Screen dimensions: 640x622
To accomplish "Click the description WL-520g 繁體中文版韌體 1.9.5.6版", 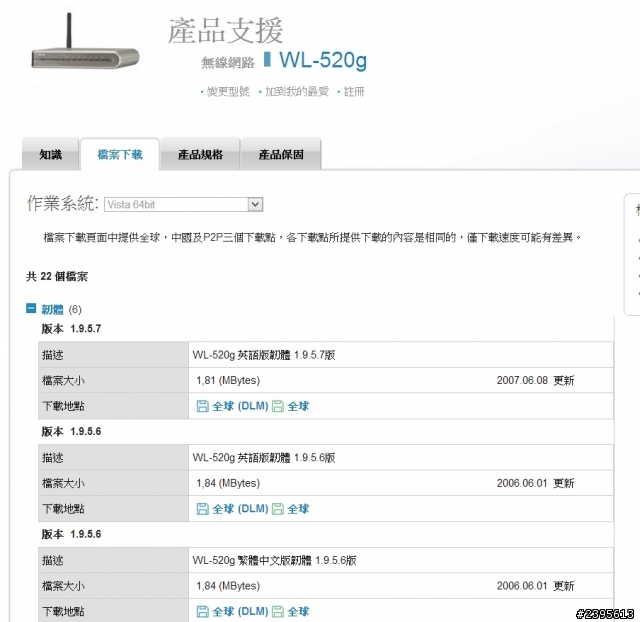I will point(274,560).
